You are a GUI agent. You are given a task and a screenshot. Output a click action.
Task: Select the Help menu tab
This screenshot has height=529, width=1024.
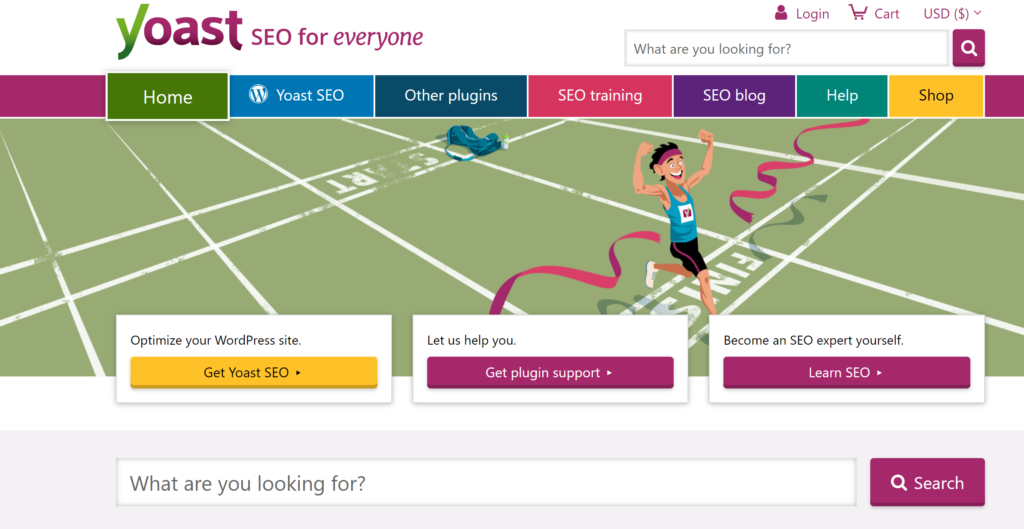pos(842,96)
